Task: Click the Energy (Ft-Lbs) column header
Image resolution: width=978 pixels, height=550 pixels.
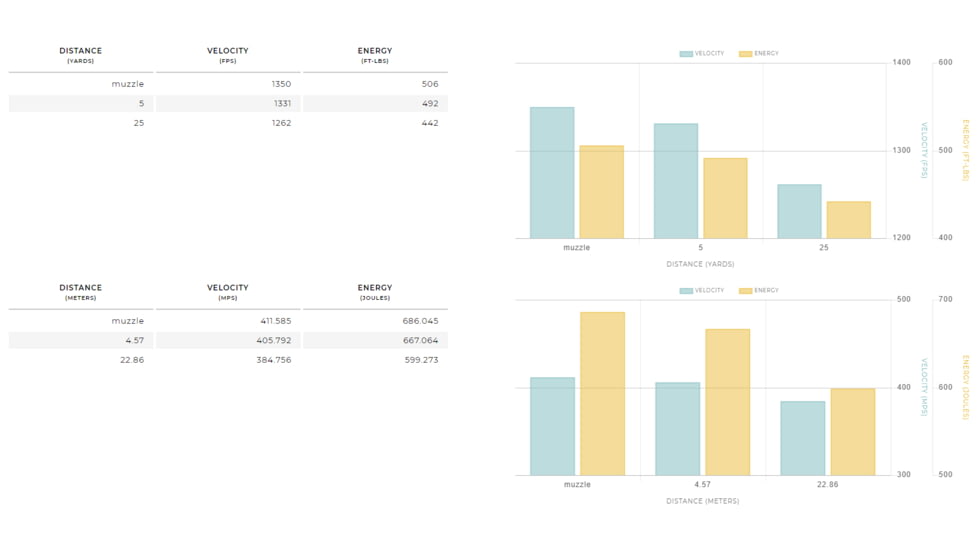Action: click(375, 55)
